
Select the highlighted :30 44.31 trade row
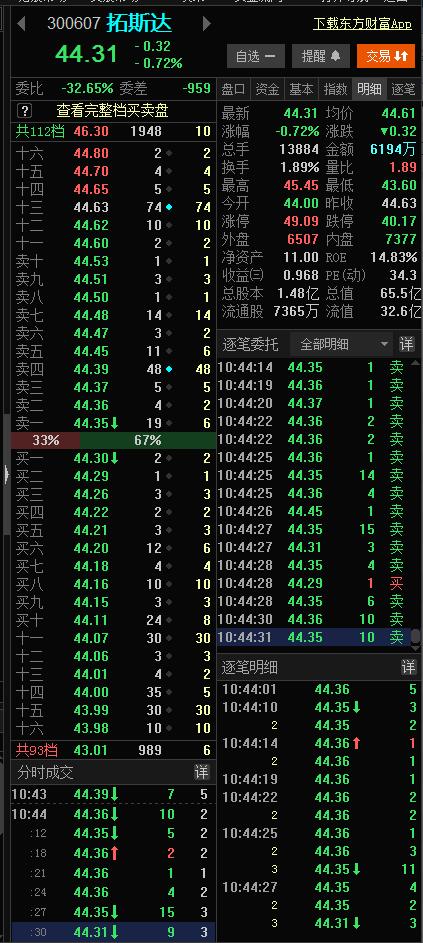113,932
